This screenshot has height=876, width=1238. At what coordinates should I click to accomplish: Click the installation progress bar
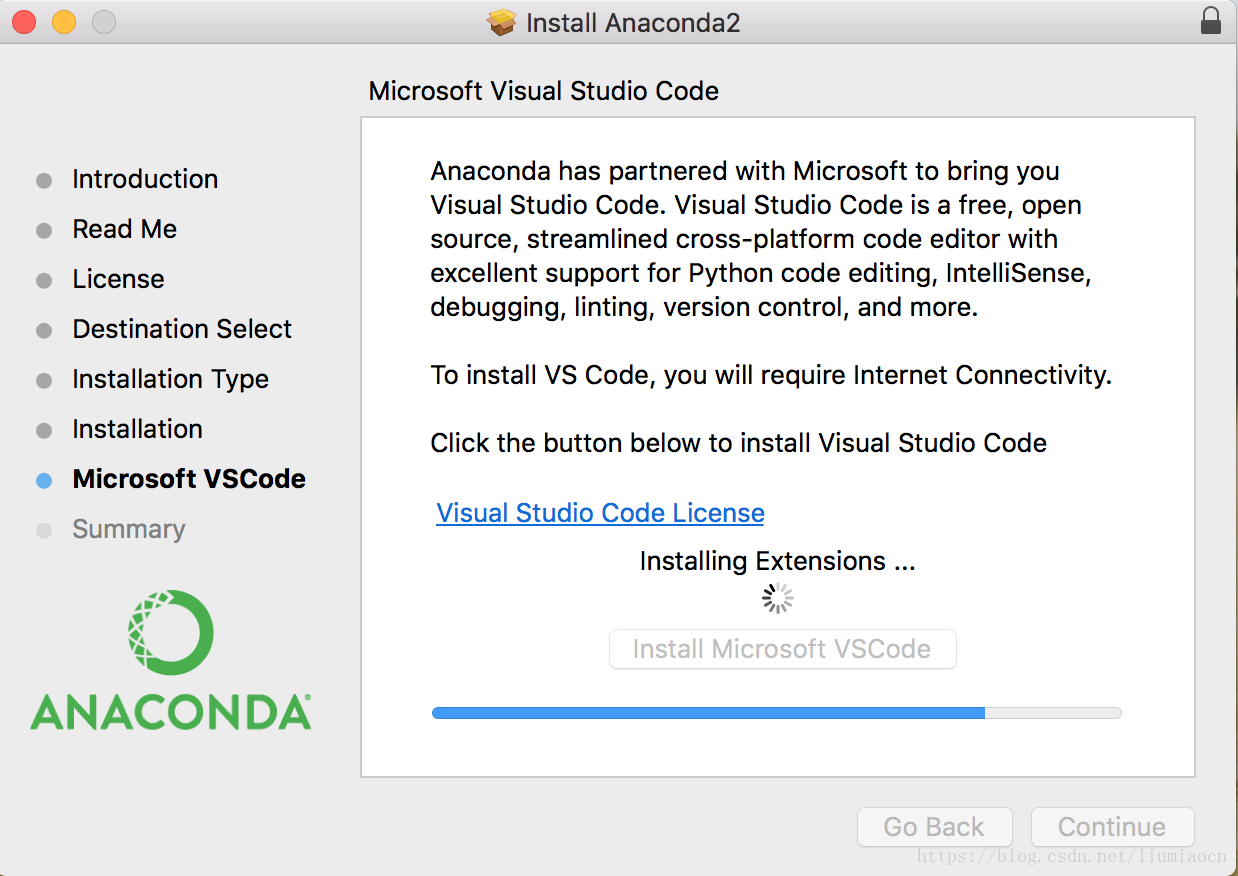tap(776, 713)
